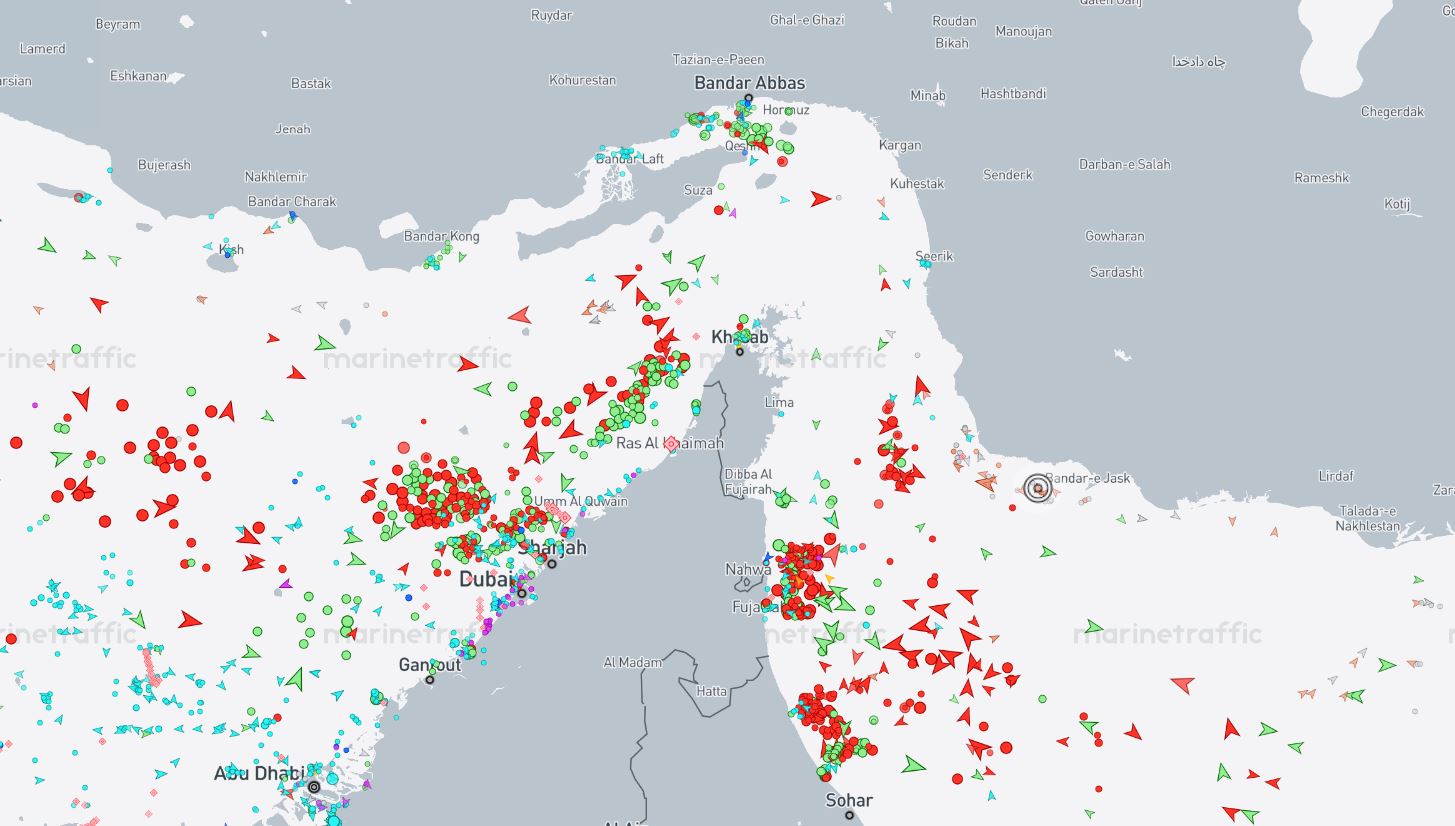The height and width of the screenshot is (826, 1455).
Task: Click the large salmon vessel arrow south of Bandar Kong
Action: pyautogui.click(x=519, y=316)
